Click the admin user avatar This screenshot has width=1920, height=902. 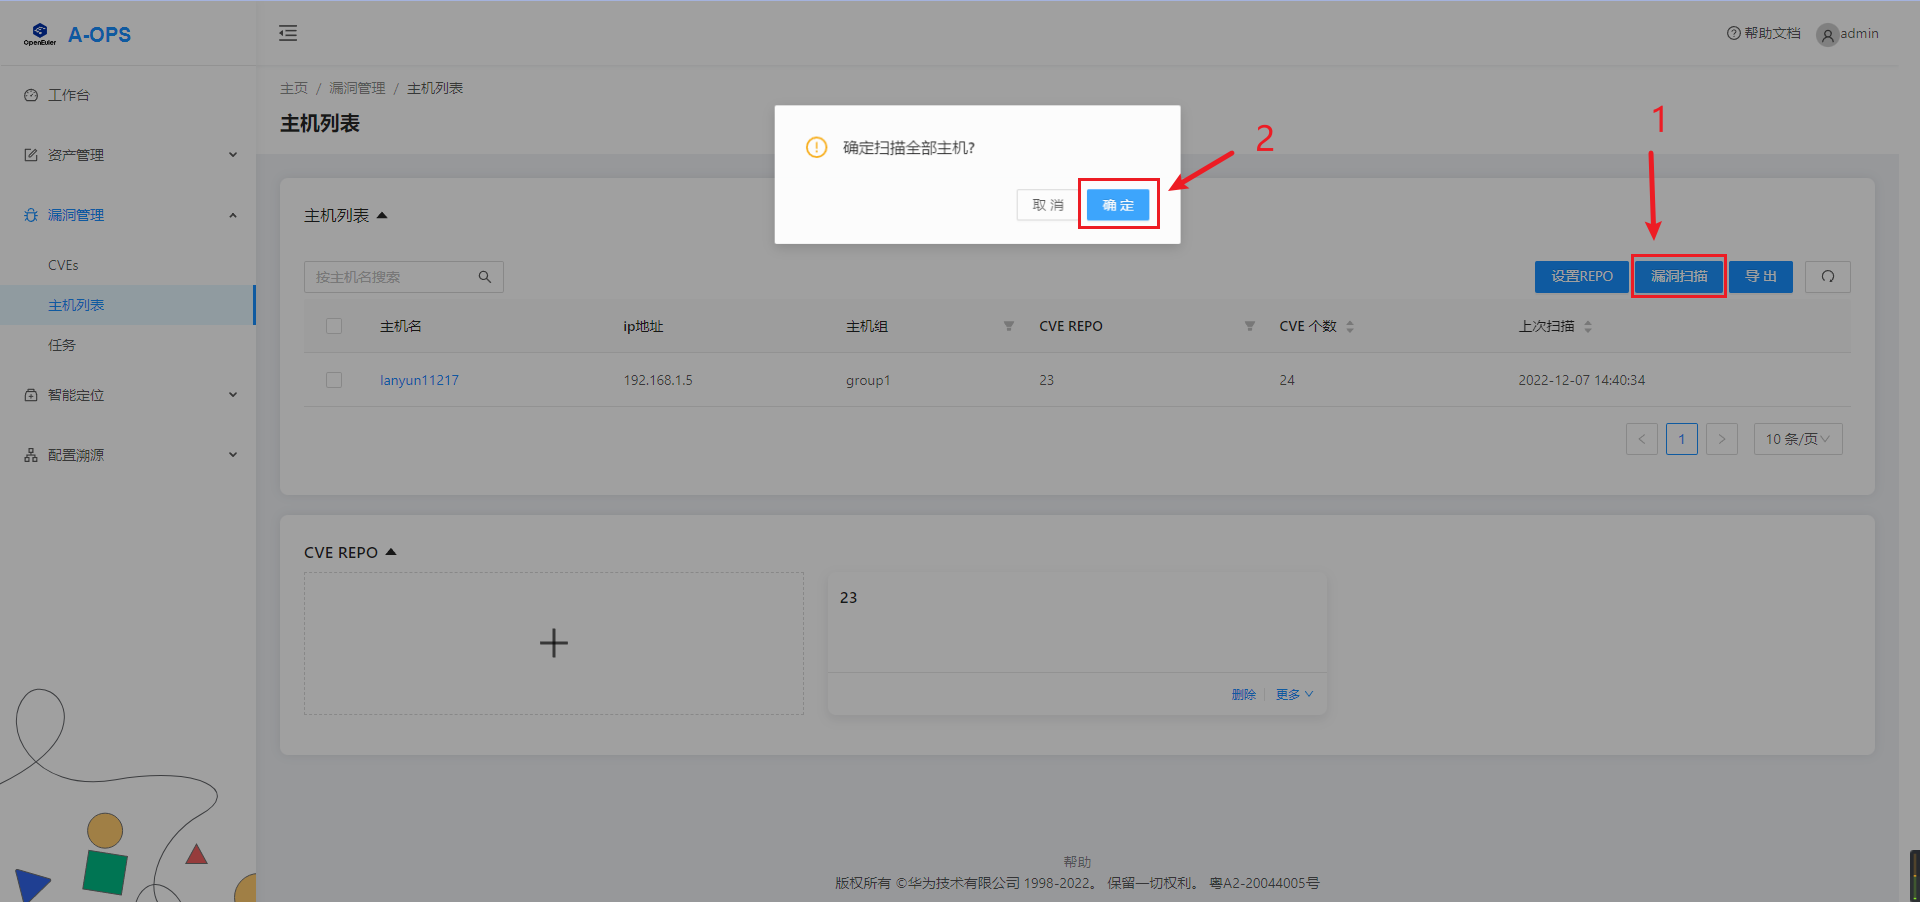point(1827,35)
